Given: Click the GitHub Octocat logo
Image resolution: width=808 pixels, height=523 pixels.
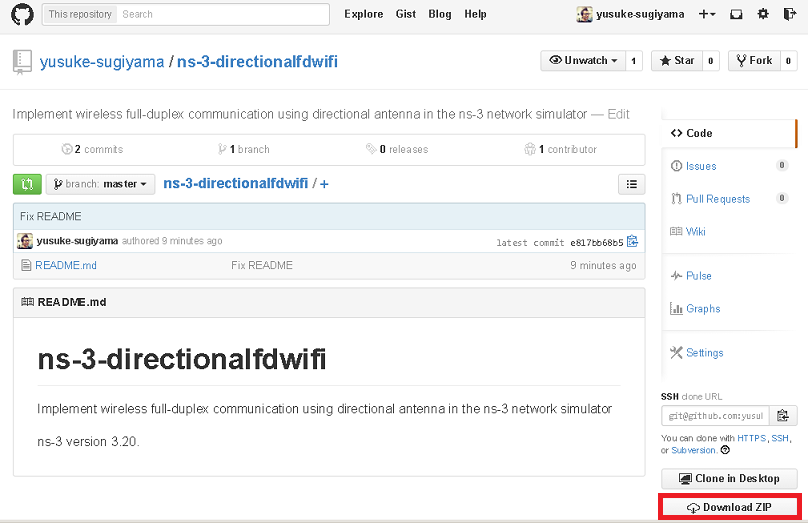Looking at the screenshot, I should point(22,14).
